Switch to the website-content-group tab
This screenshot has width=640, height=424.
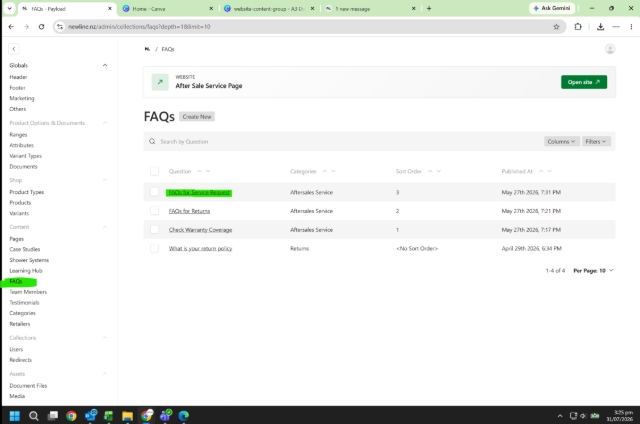coord(269,9)
